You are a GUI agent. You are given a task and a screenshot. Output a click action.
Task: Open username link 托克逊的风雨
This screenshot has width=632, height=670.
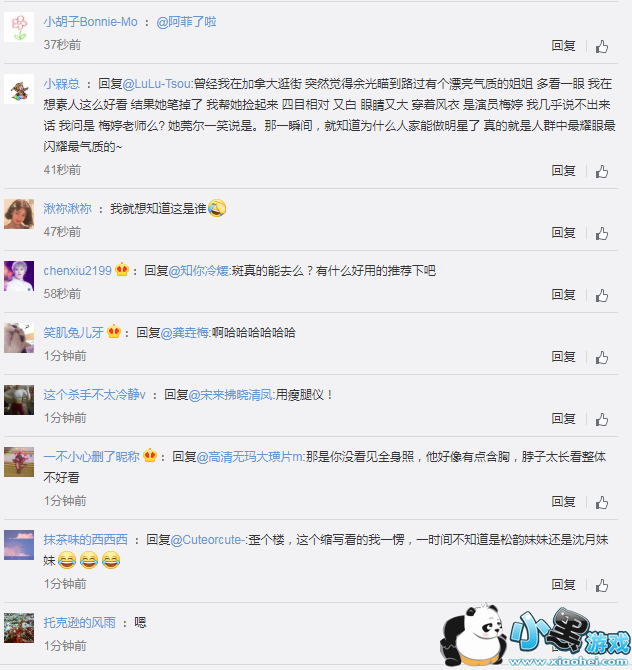coord(79,623)
